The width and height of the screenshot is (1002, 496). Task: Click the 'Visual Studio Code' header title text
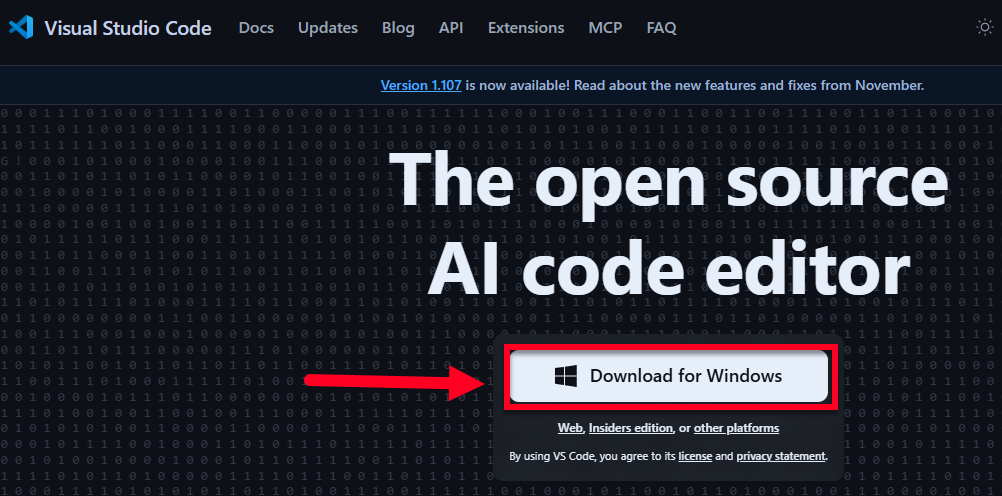128,28
